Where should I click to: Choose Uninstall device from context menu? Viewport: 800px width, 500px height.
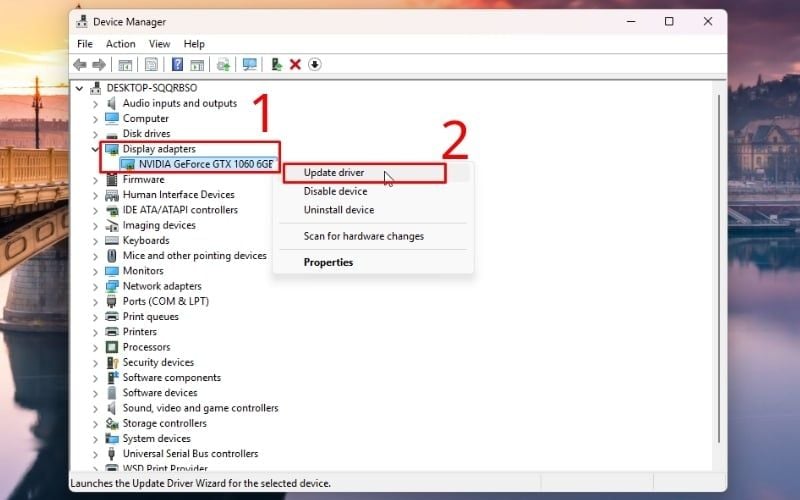click(373, 210)
